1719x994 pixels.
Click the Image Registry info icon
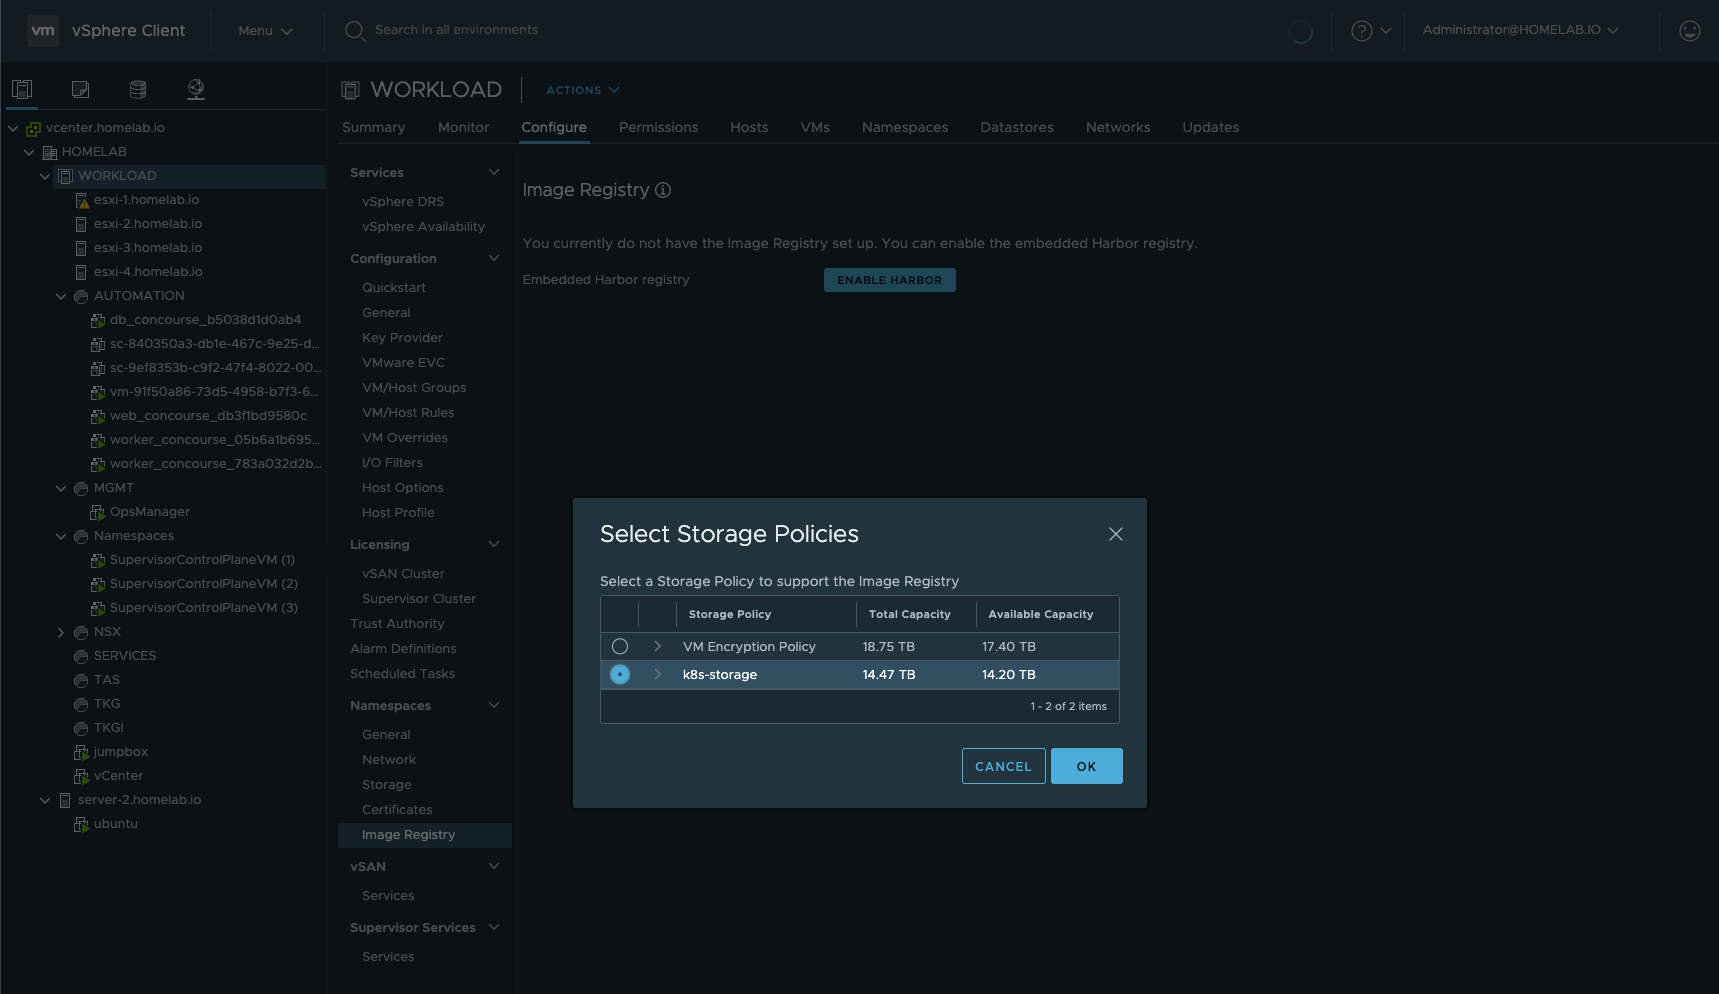(x=663, y=190)
